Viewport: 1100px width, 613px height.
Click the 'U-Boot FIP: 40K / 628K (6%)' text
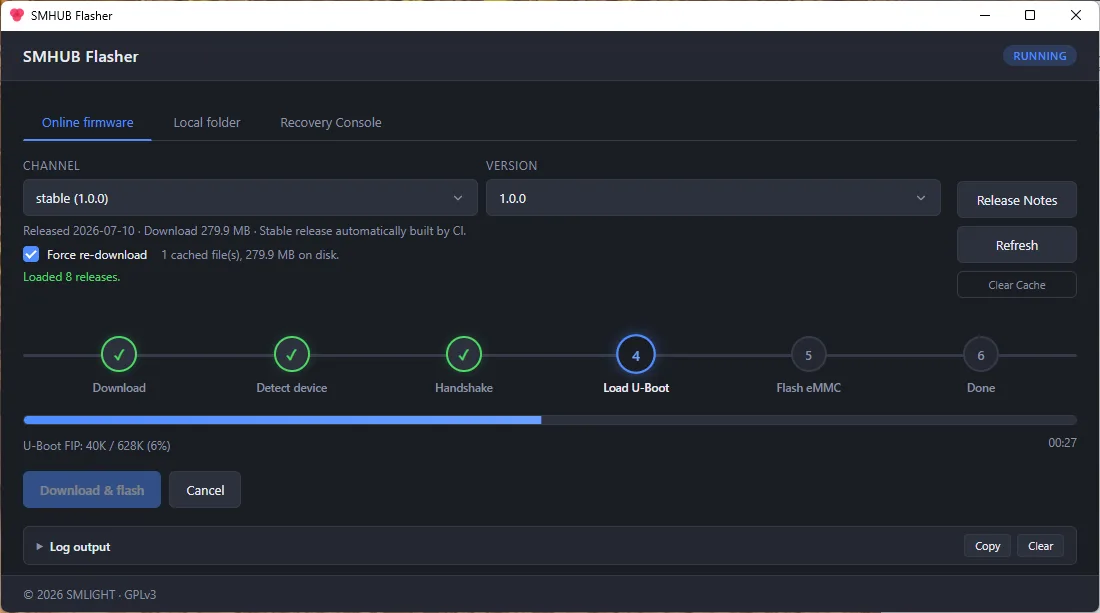click(x=97, y=445)
